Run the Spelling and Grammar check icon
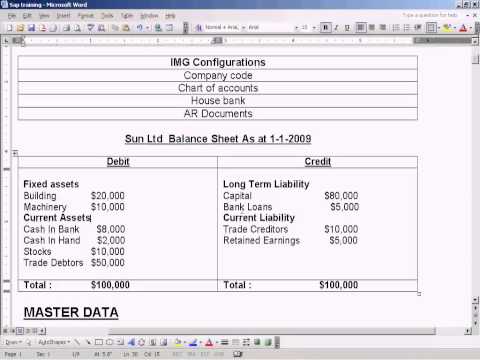The image size is (480, 360). (x=90, y=28)
